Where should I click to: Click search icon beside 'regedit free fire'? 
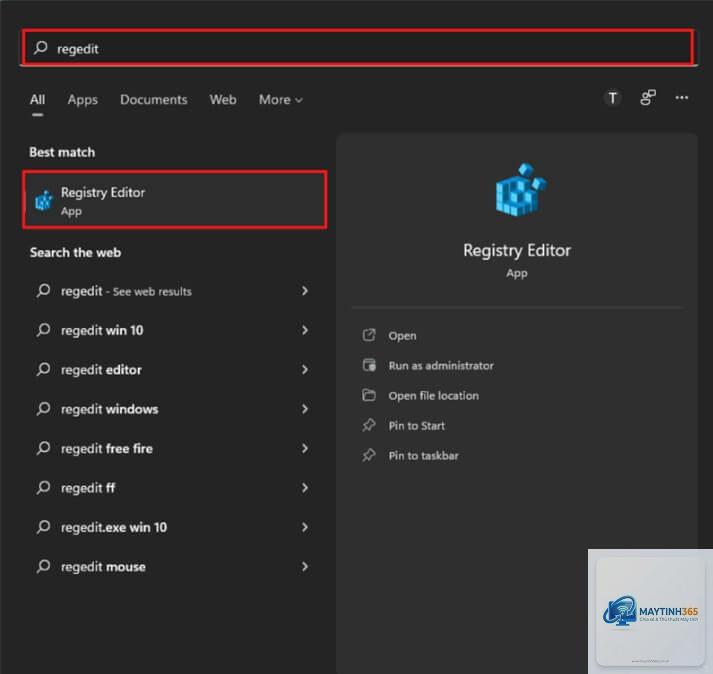tap(44, 448)
